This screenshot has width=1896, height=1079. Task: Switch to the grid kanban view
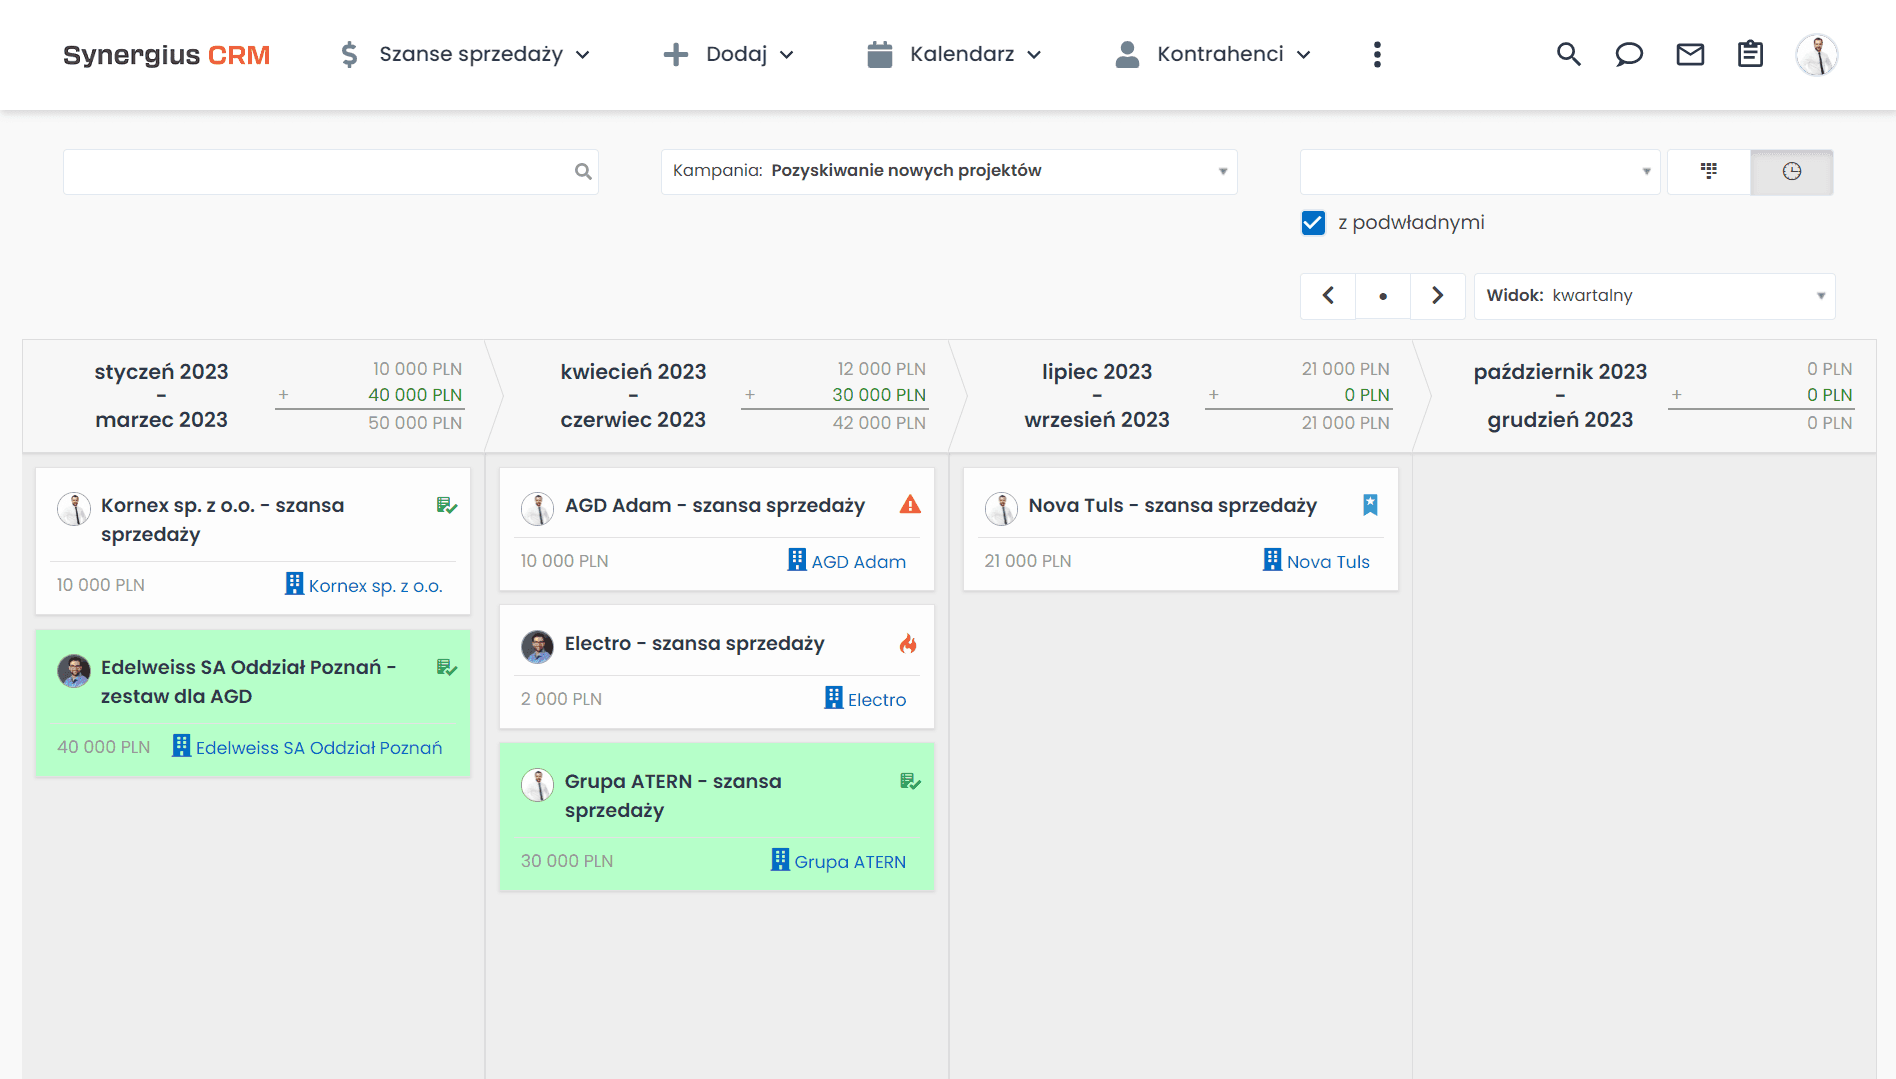1709,172
